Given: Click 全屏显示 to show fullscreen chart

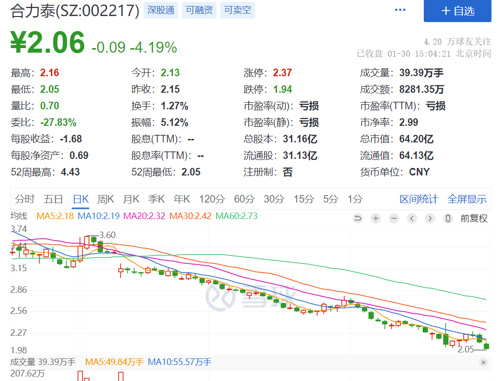Looking at the screenshot, I should point(467,199).
